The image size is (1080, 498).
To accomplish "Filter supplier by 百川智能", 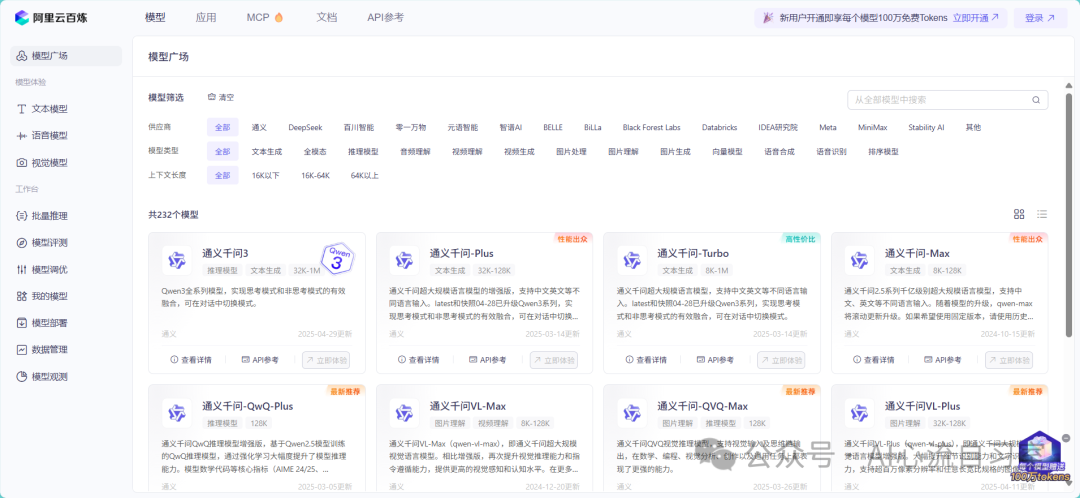I will [x=359, y=127].
